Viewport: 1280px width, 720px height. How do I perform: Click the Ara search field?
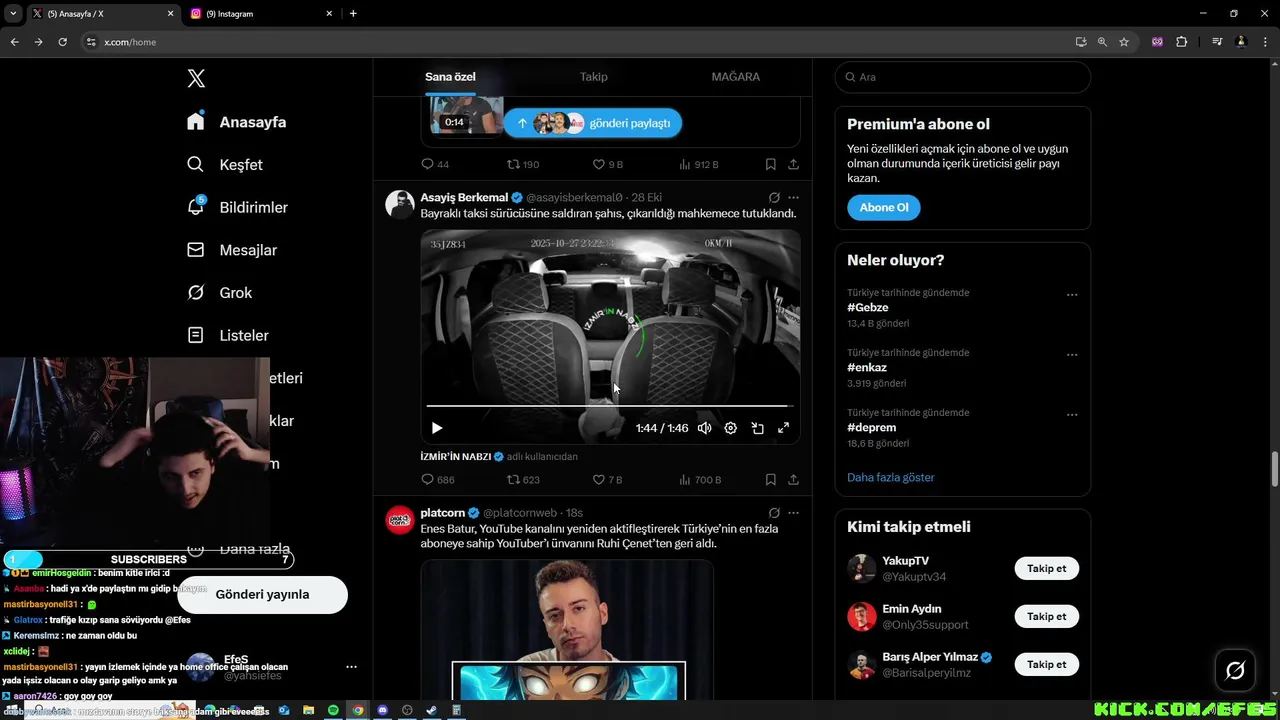(x=962, y=77)
